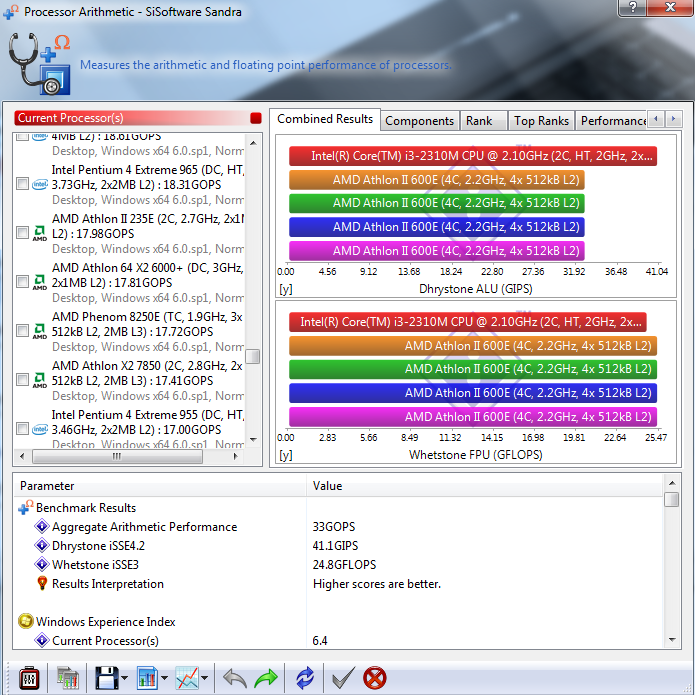Screen dimensions: 695x695
Task: Click the AMD logo beside Athlon II 235E
Action: 39,233
